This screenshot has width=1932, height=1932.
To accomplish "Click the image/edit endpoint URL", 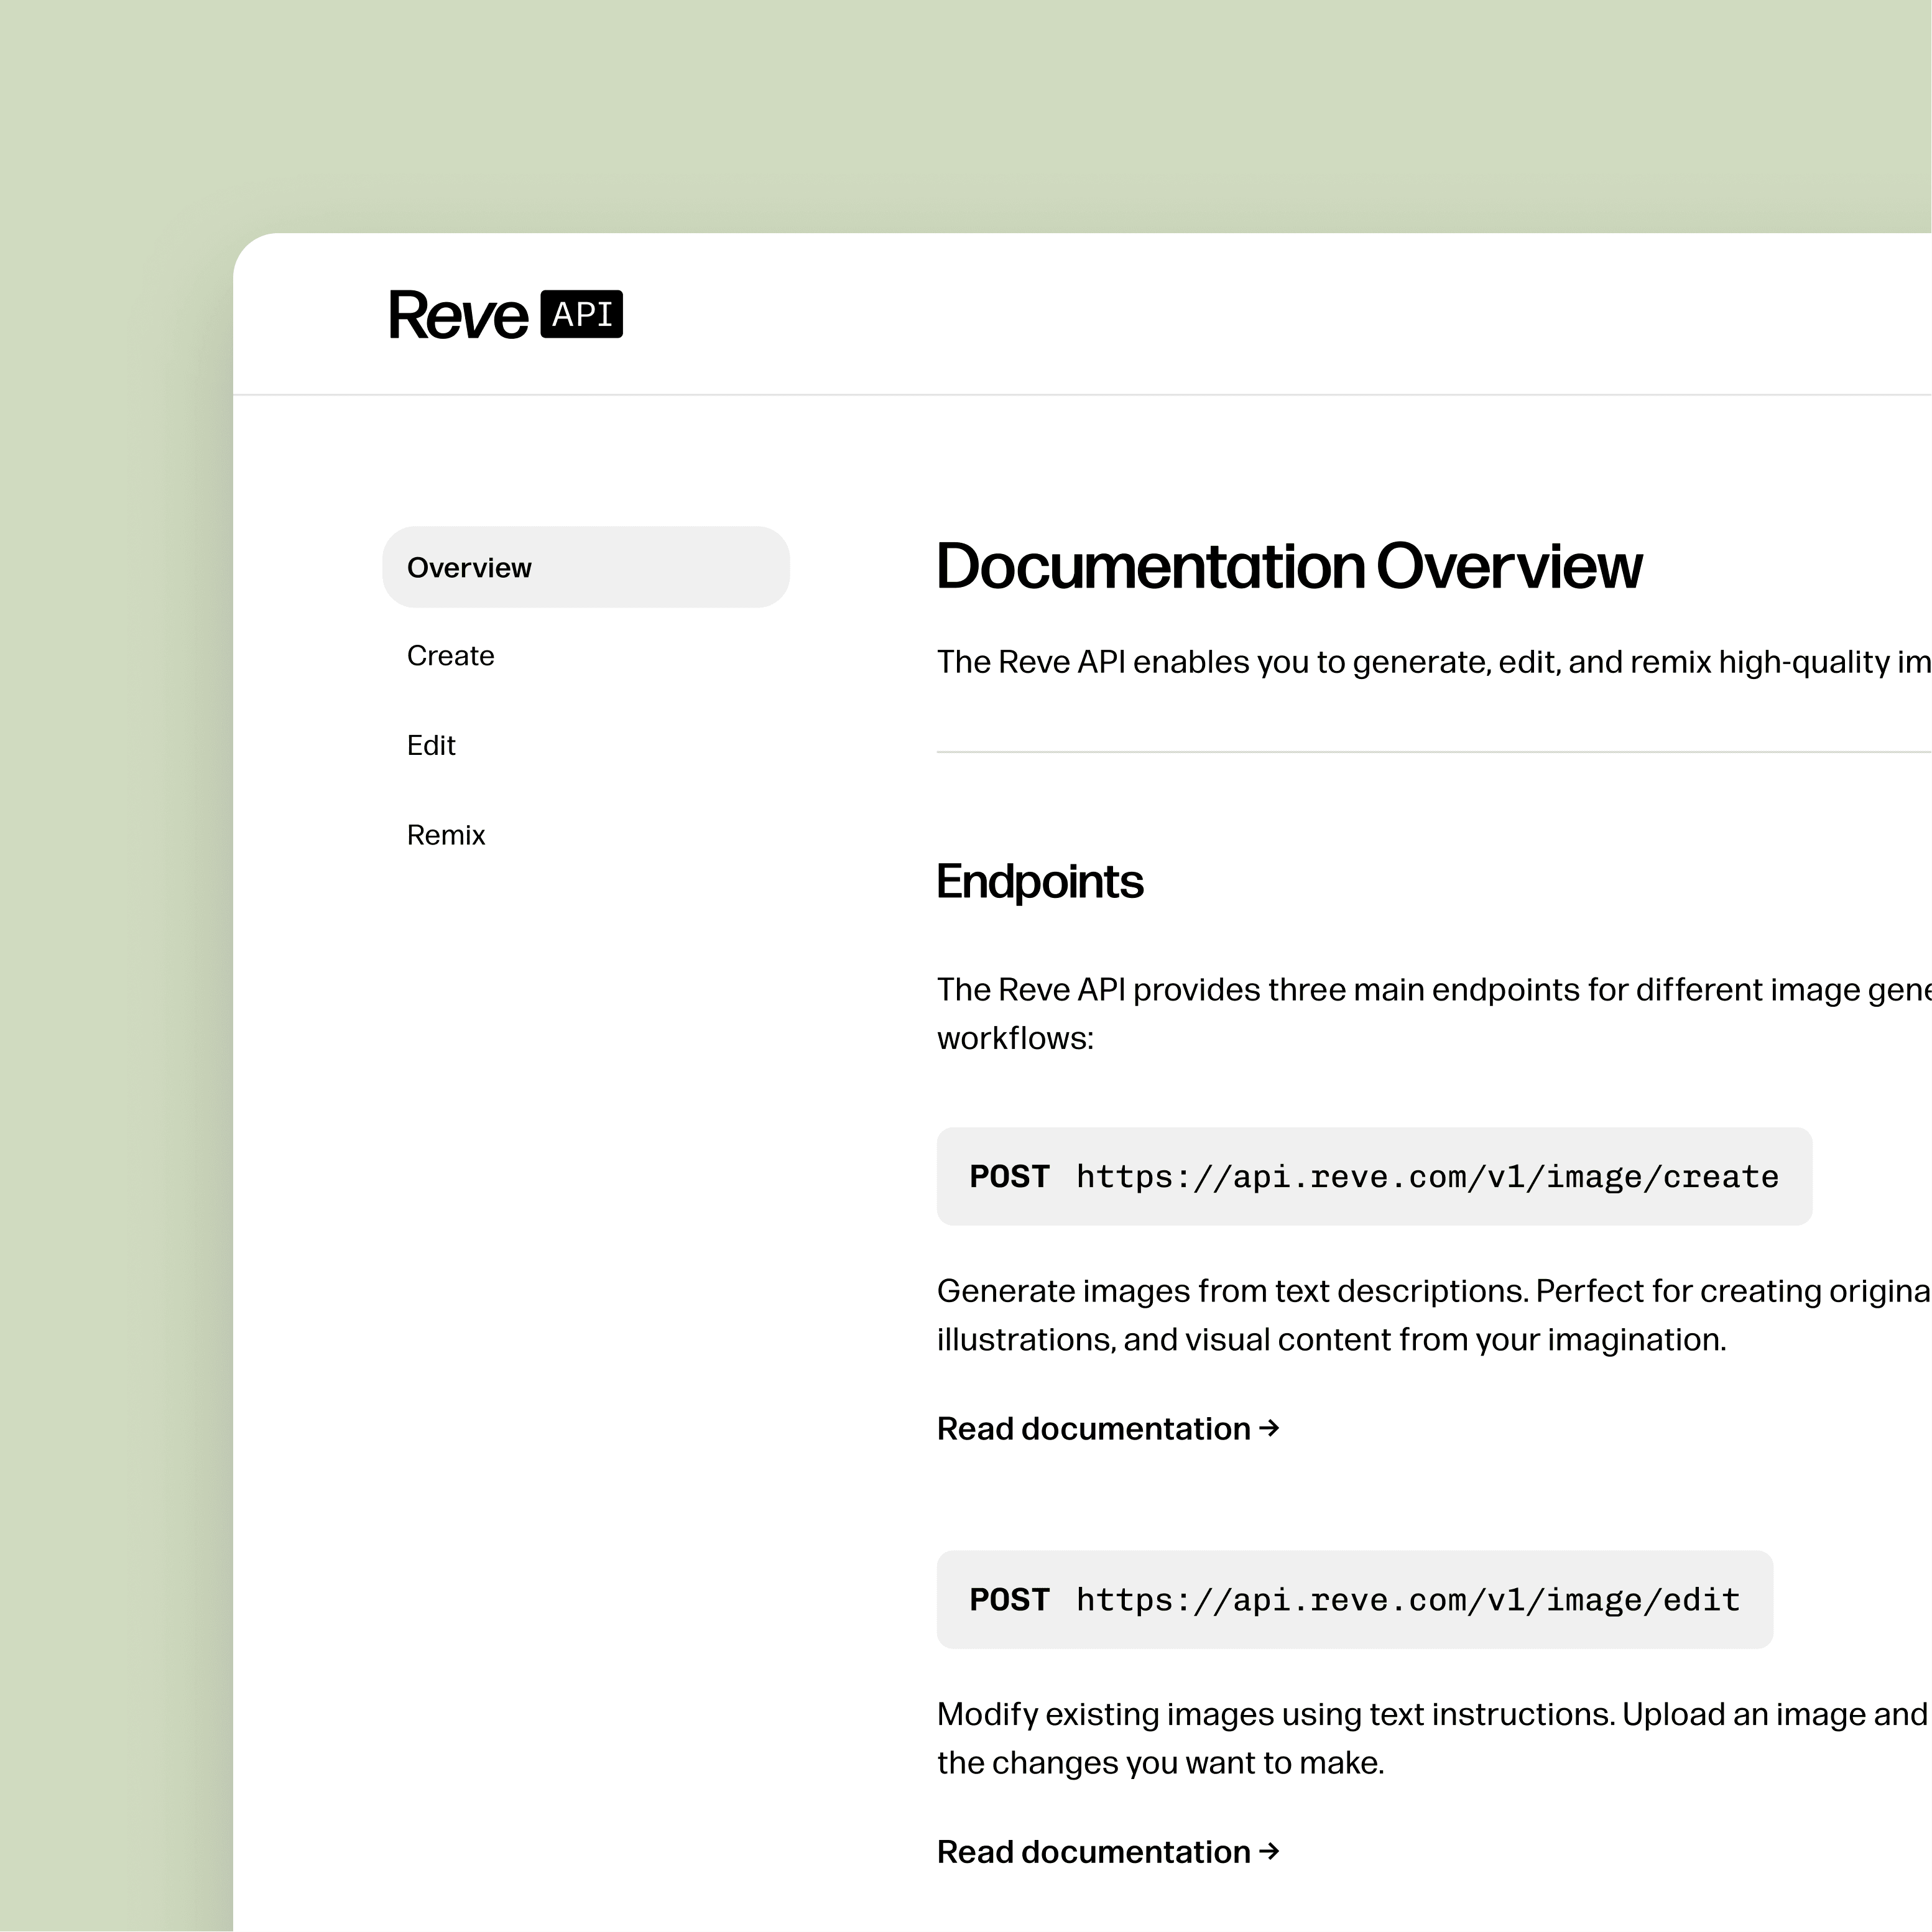I will [1407, 1600].
